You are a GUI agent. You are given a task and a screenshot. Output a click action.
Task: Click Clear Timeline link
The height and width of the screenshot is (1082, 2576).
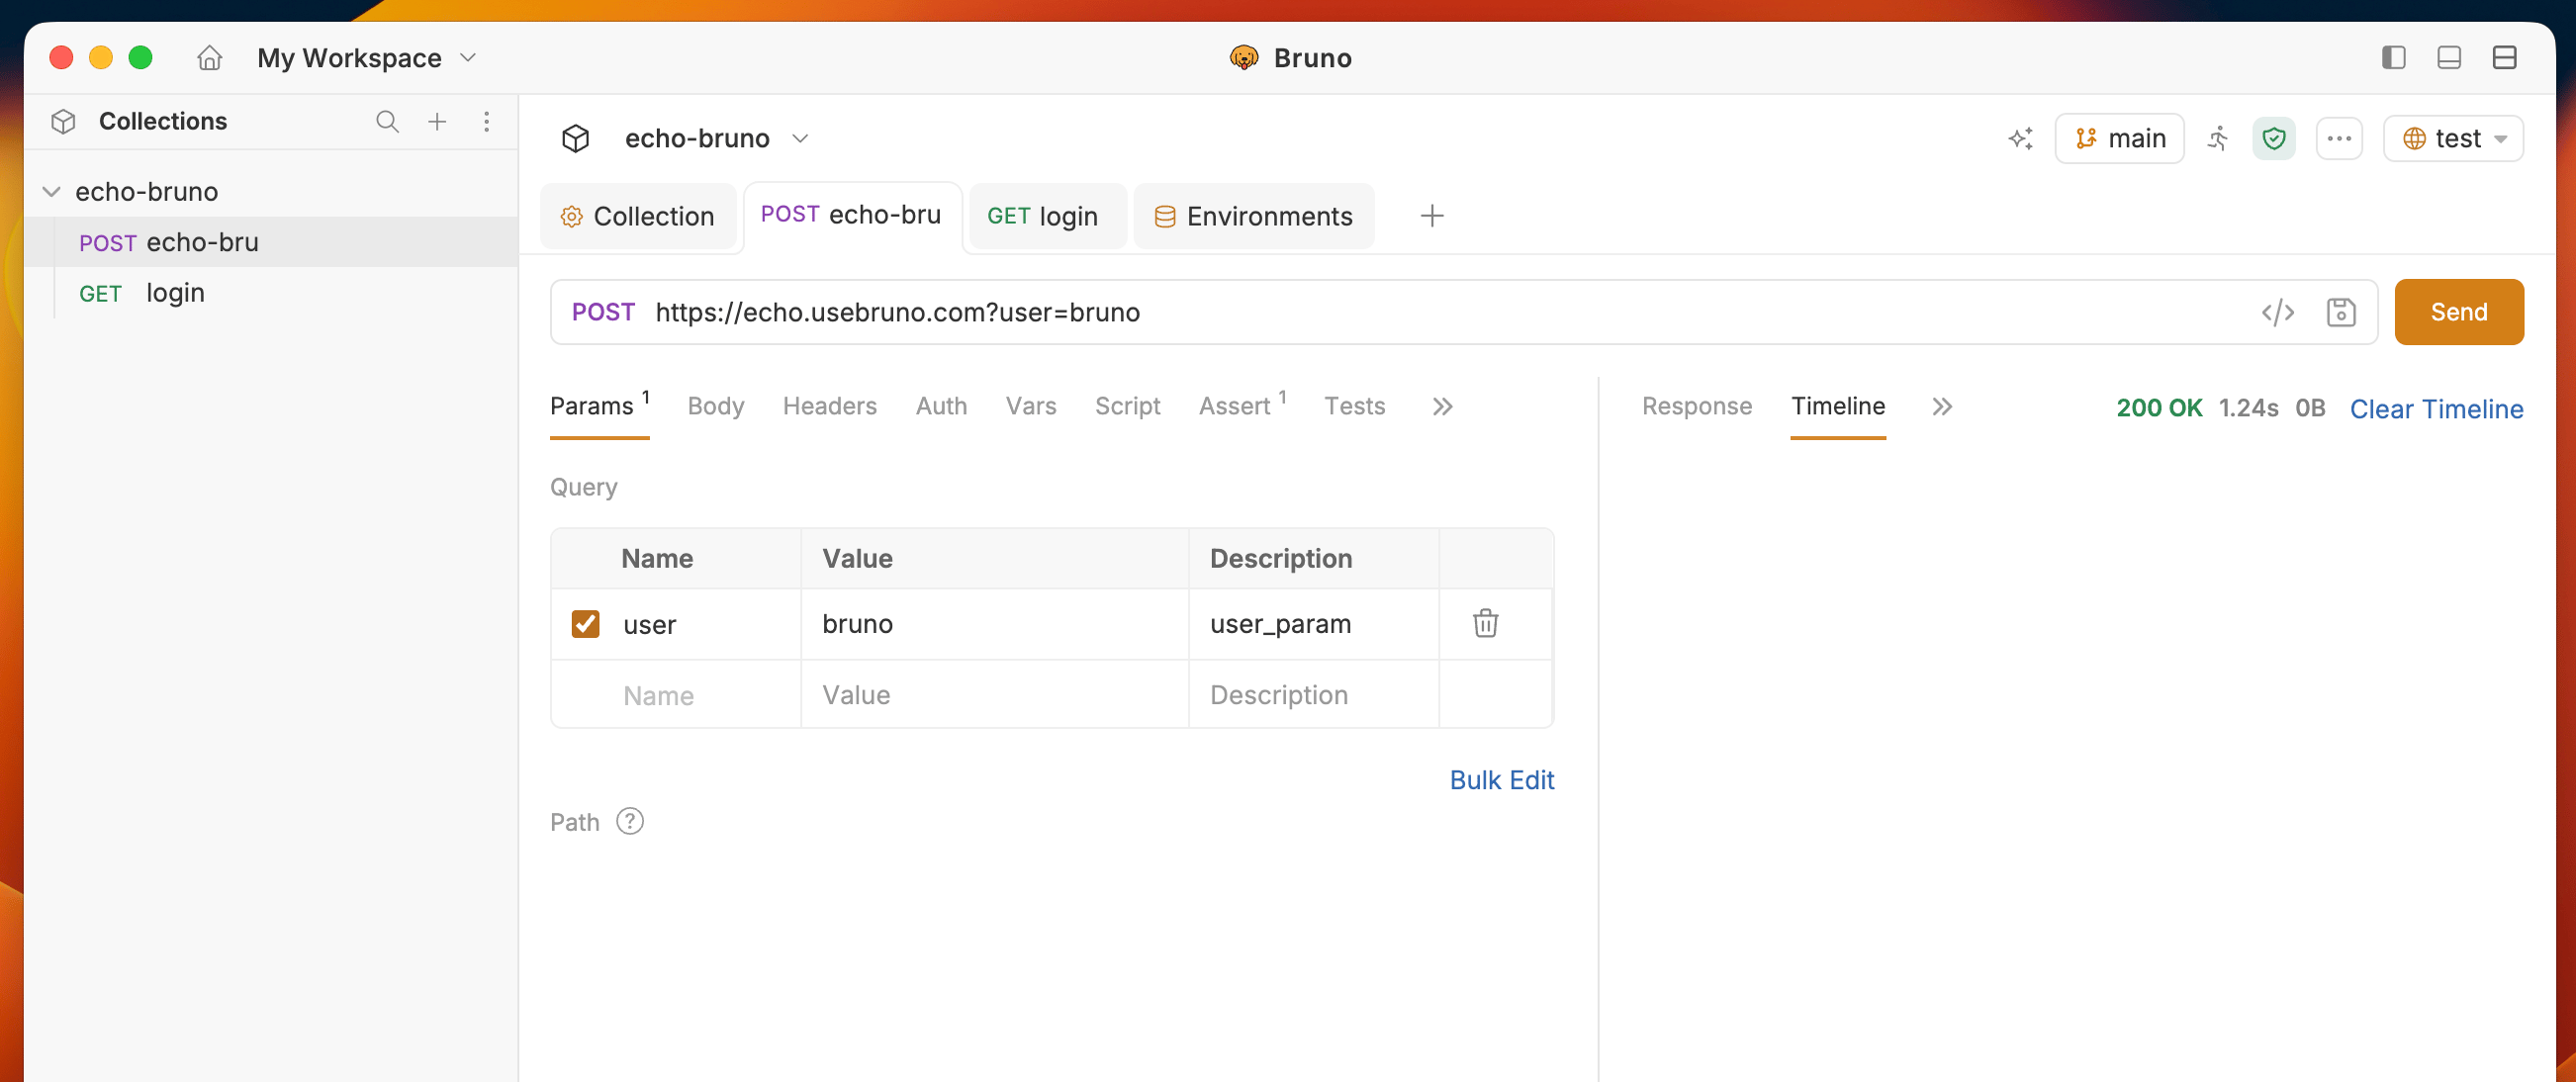click(x=2436, y=409)
